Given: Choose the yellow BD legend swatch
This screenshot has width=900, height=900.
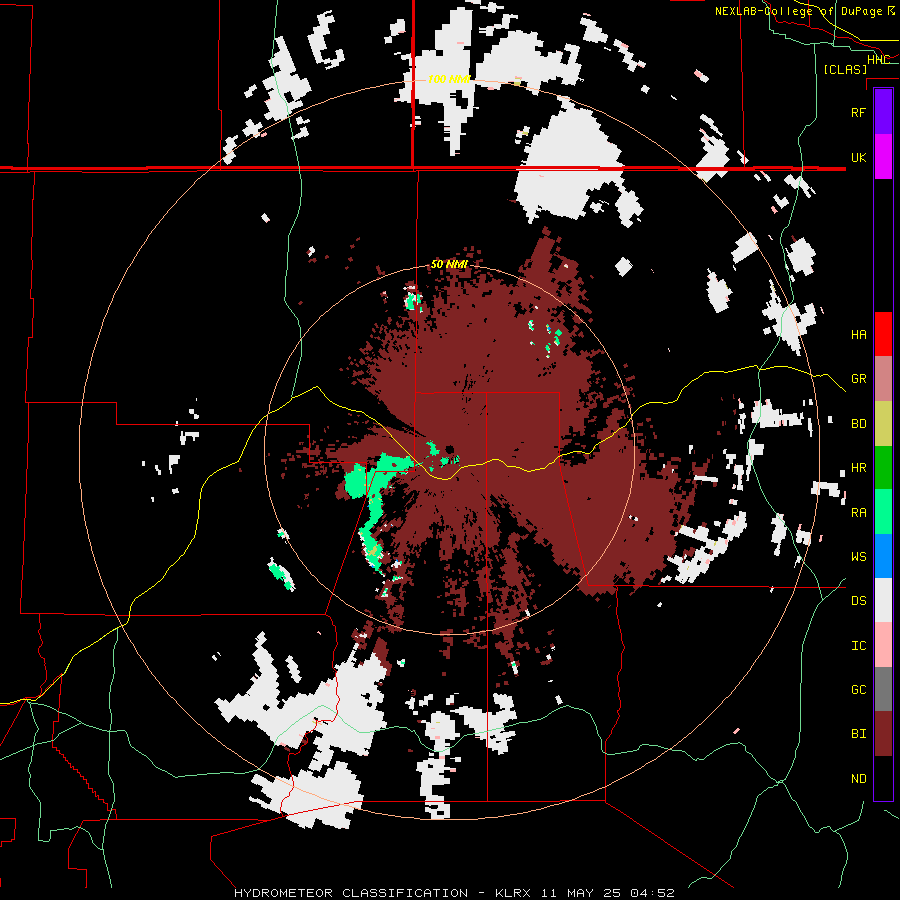Looking at the screenshot, I should pos(883,423).
